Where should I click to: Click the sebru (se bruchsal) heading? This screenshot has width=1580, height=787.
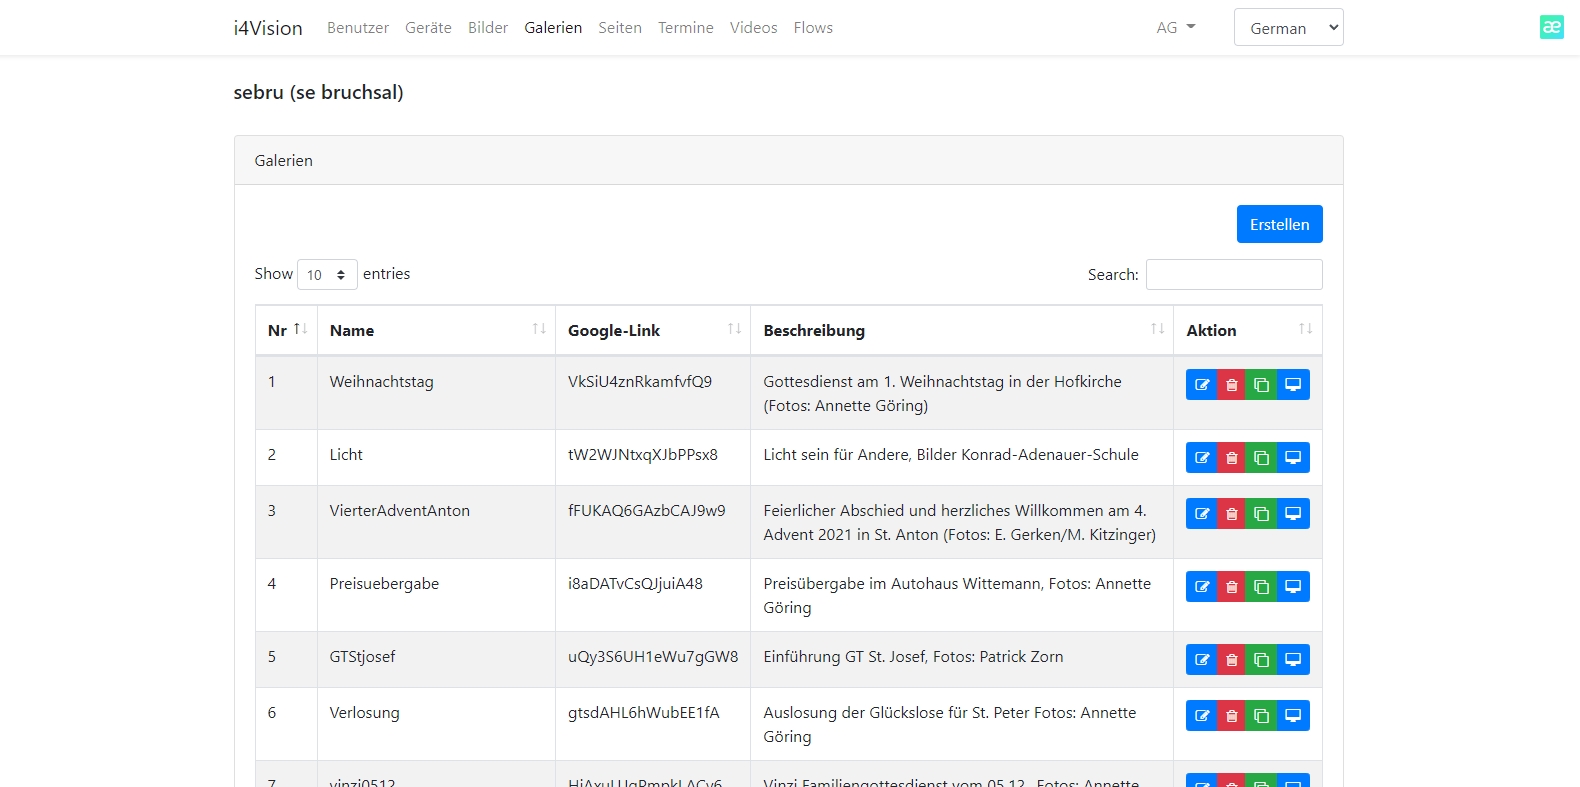pyautogui.click(x=318, y=92)
